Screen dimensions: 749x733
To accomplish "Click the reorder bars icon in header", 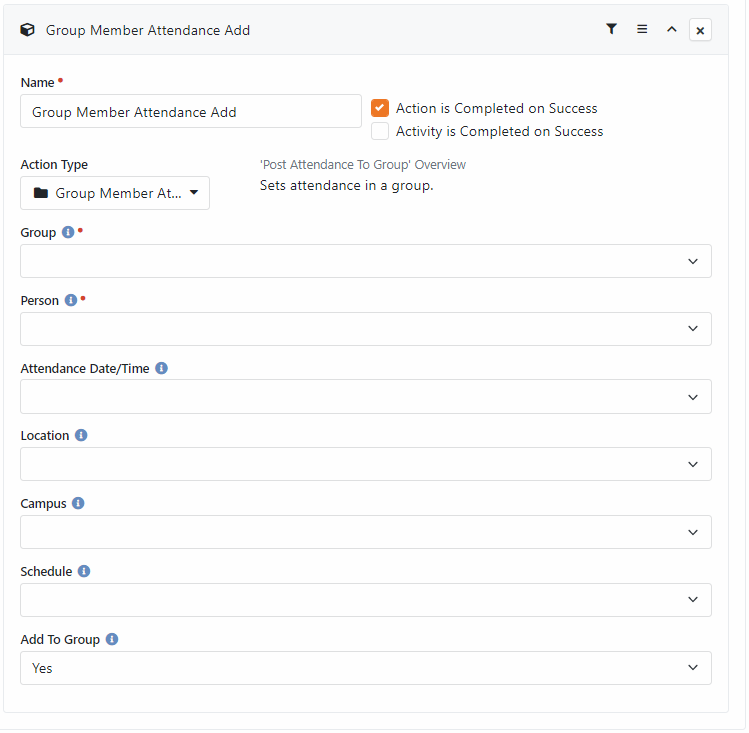I will [x=642, y=30].
